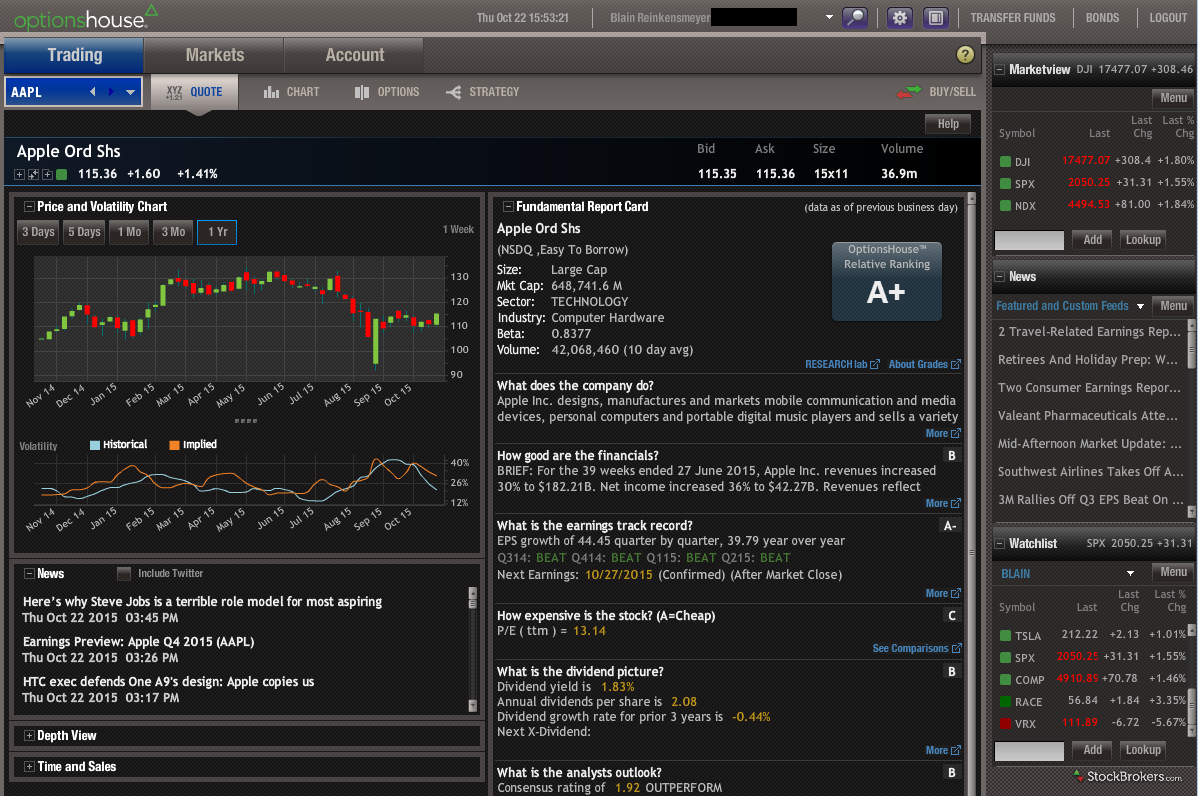The height and width of the screenshot is (796, 1198).
Task: Switch to the Markets tab
Action: [x=215, y=55]
